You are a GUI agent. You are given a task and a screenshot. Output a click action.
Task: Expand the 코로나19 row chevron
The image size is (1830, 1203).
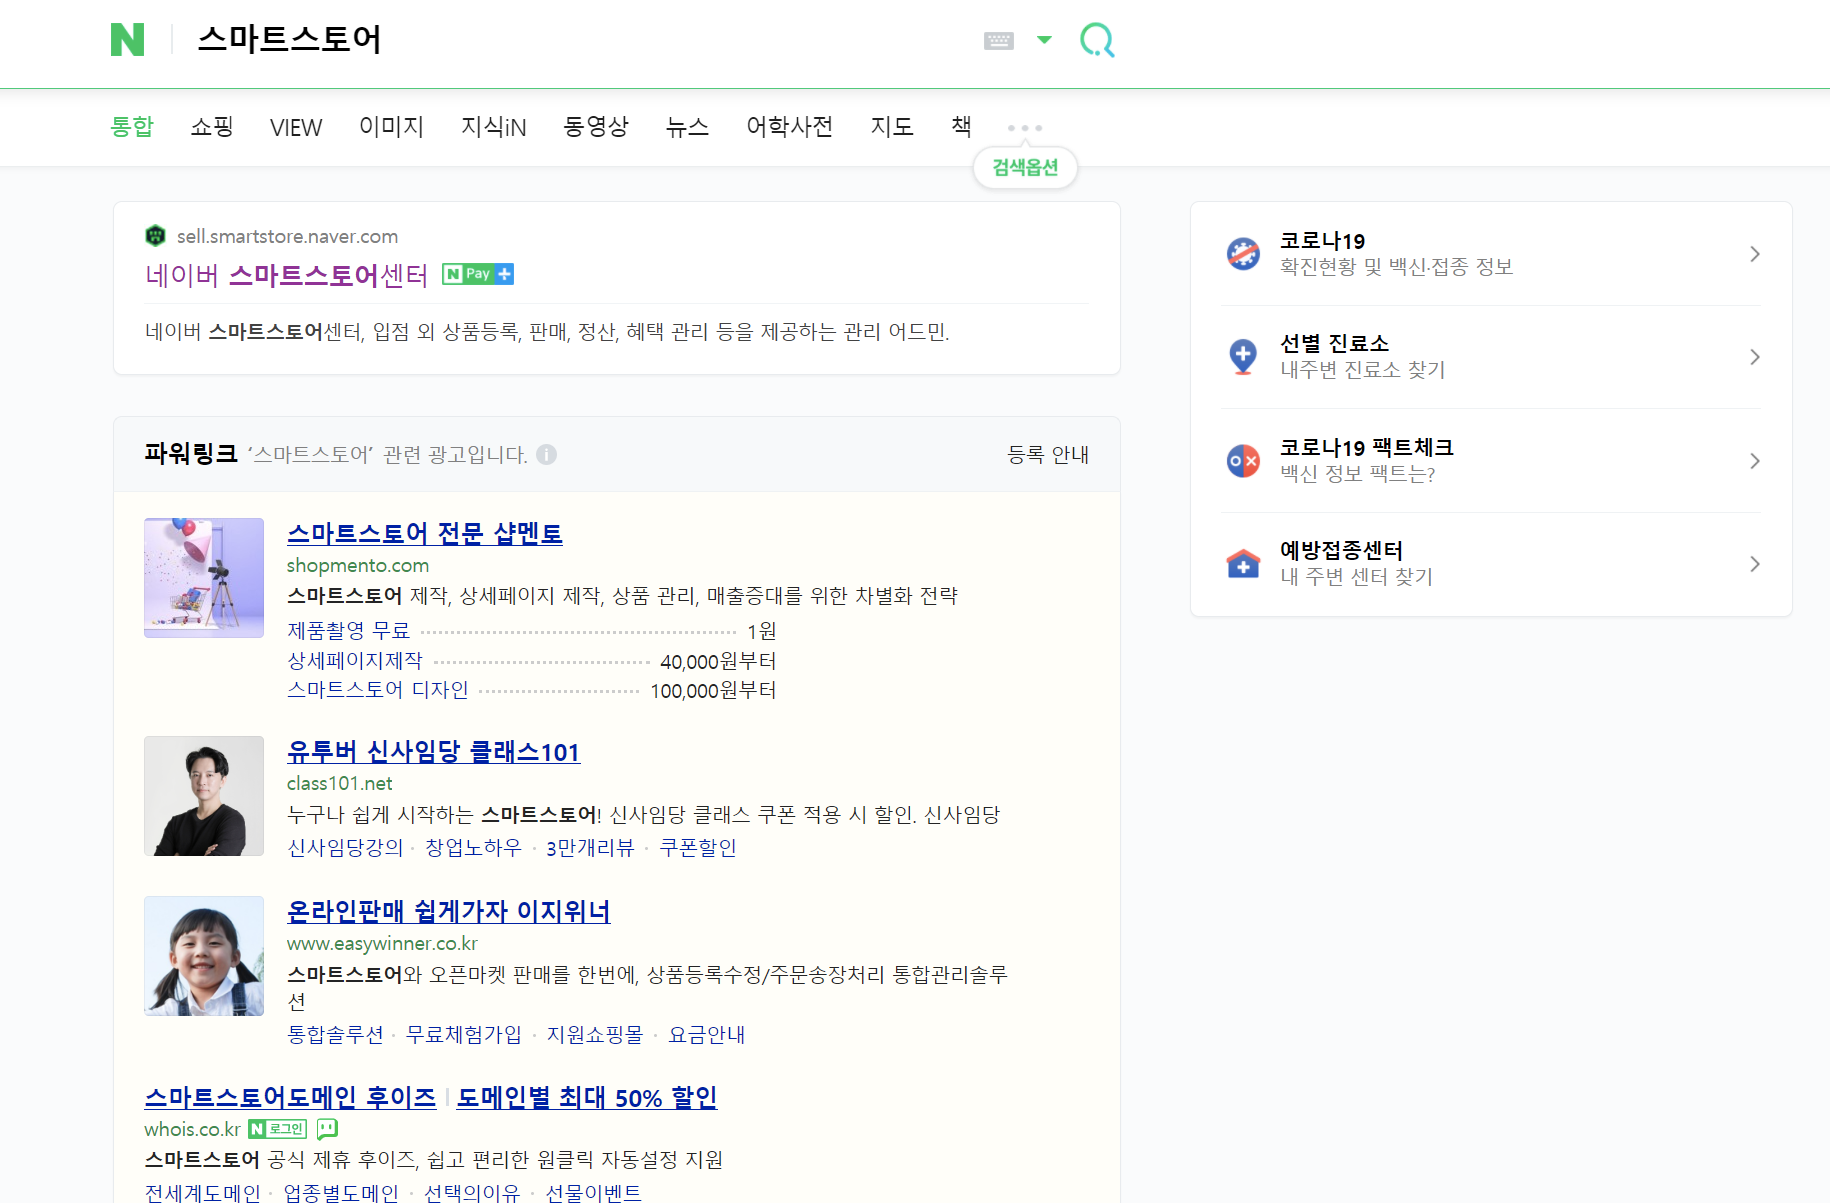tap(1755, 254)
